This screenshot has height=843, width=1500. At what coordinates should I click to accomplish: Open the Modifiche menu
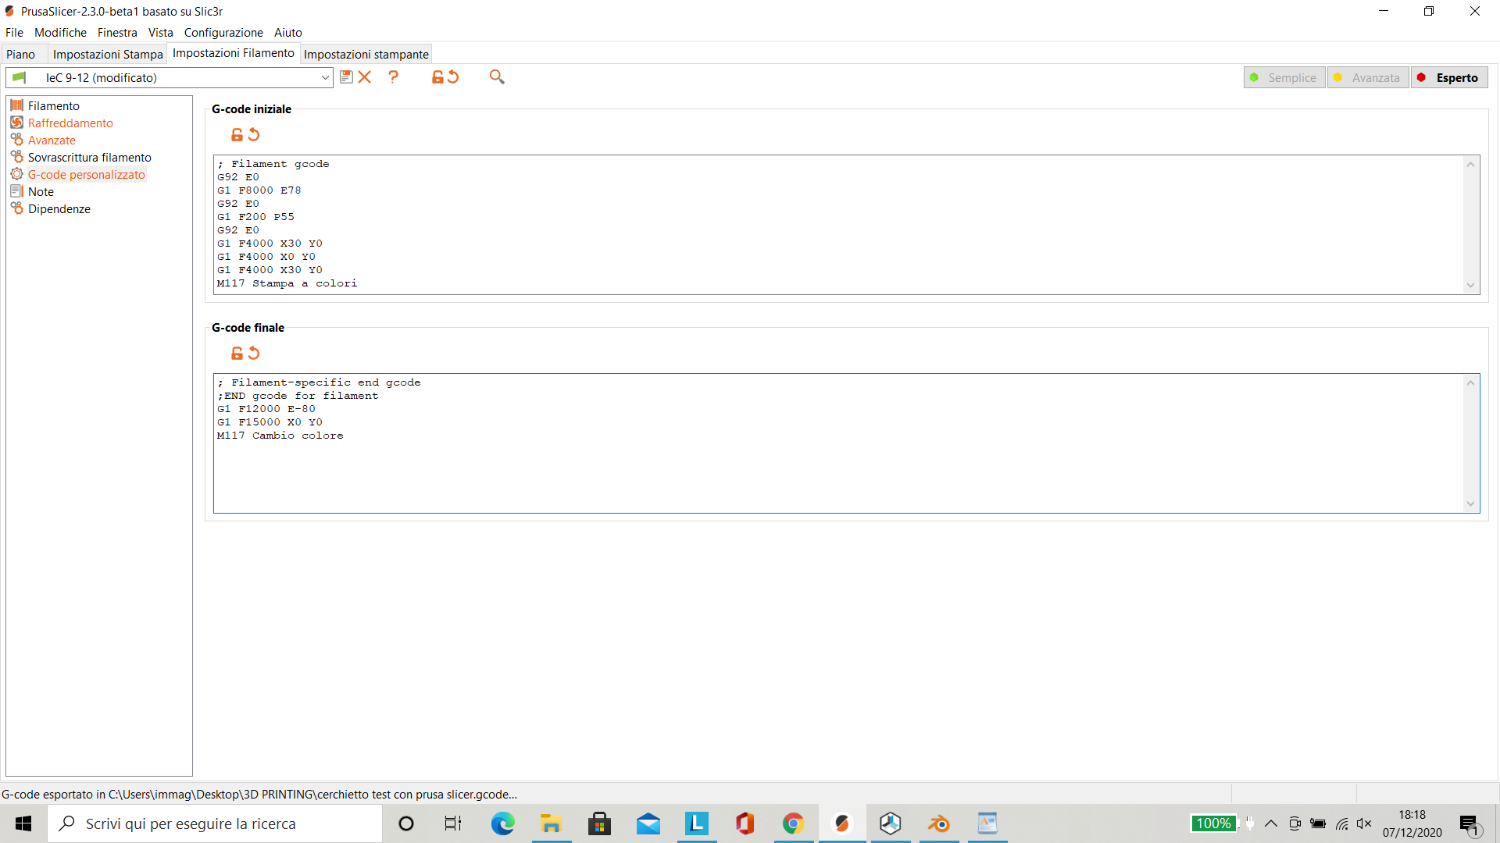point(60,32)
